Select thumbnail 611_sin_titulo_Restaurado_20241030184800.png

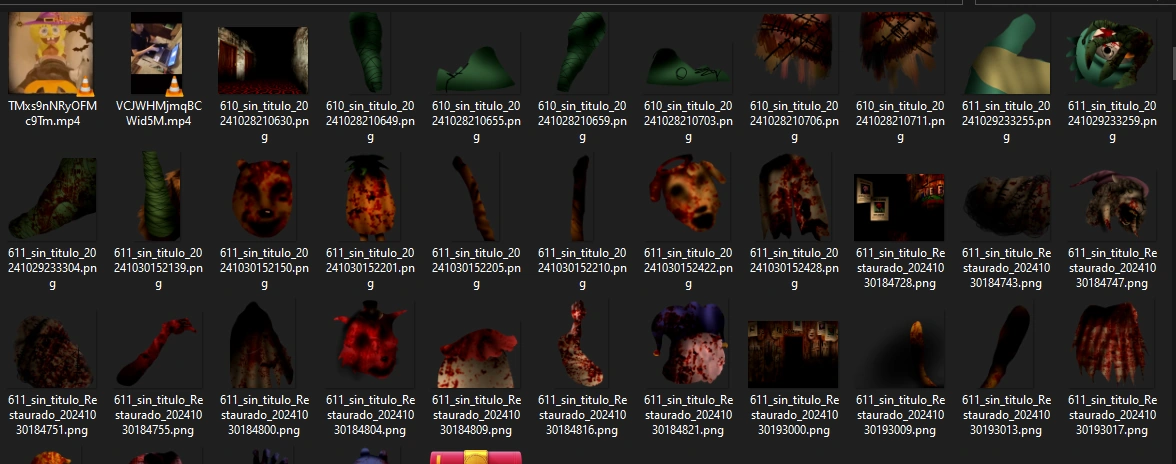pos(264,346)
